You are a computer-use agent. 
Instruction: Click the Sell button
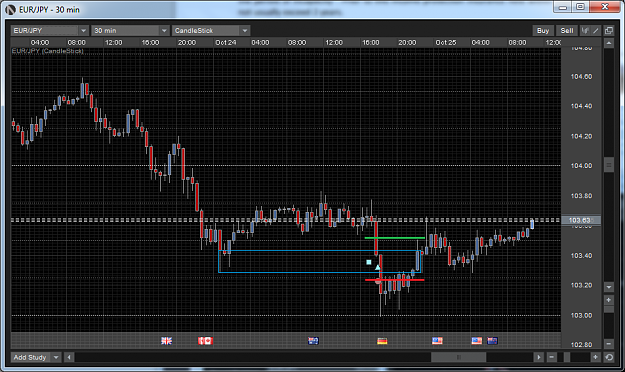[x=567, y=31]
